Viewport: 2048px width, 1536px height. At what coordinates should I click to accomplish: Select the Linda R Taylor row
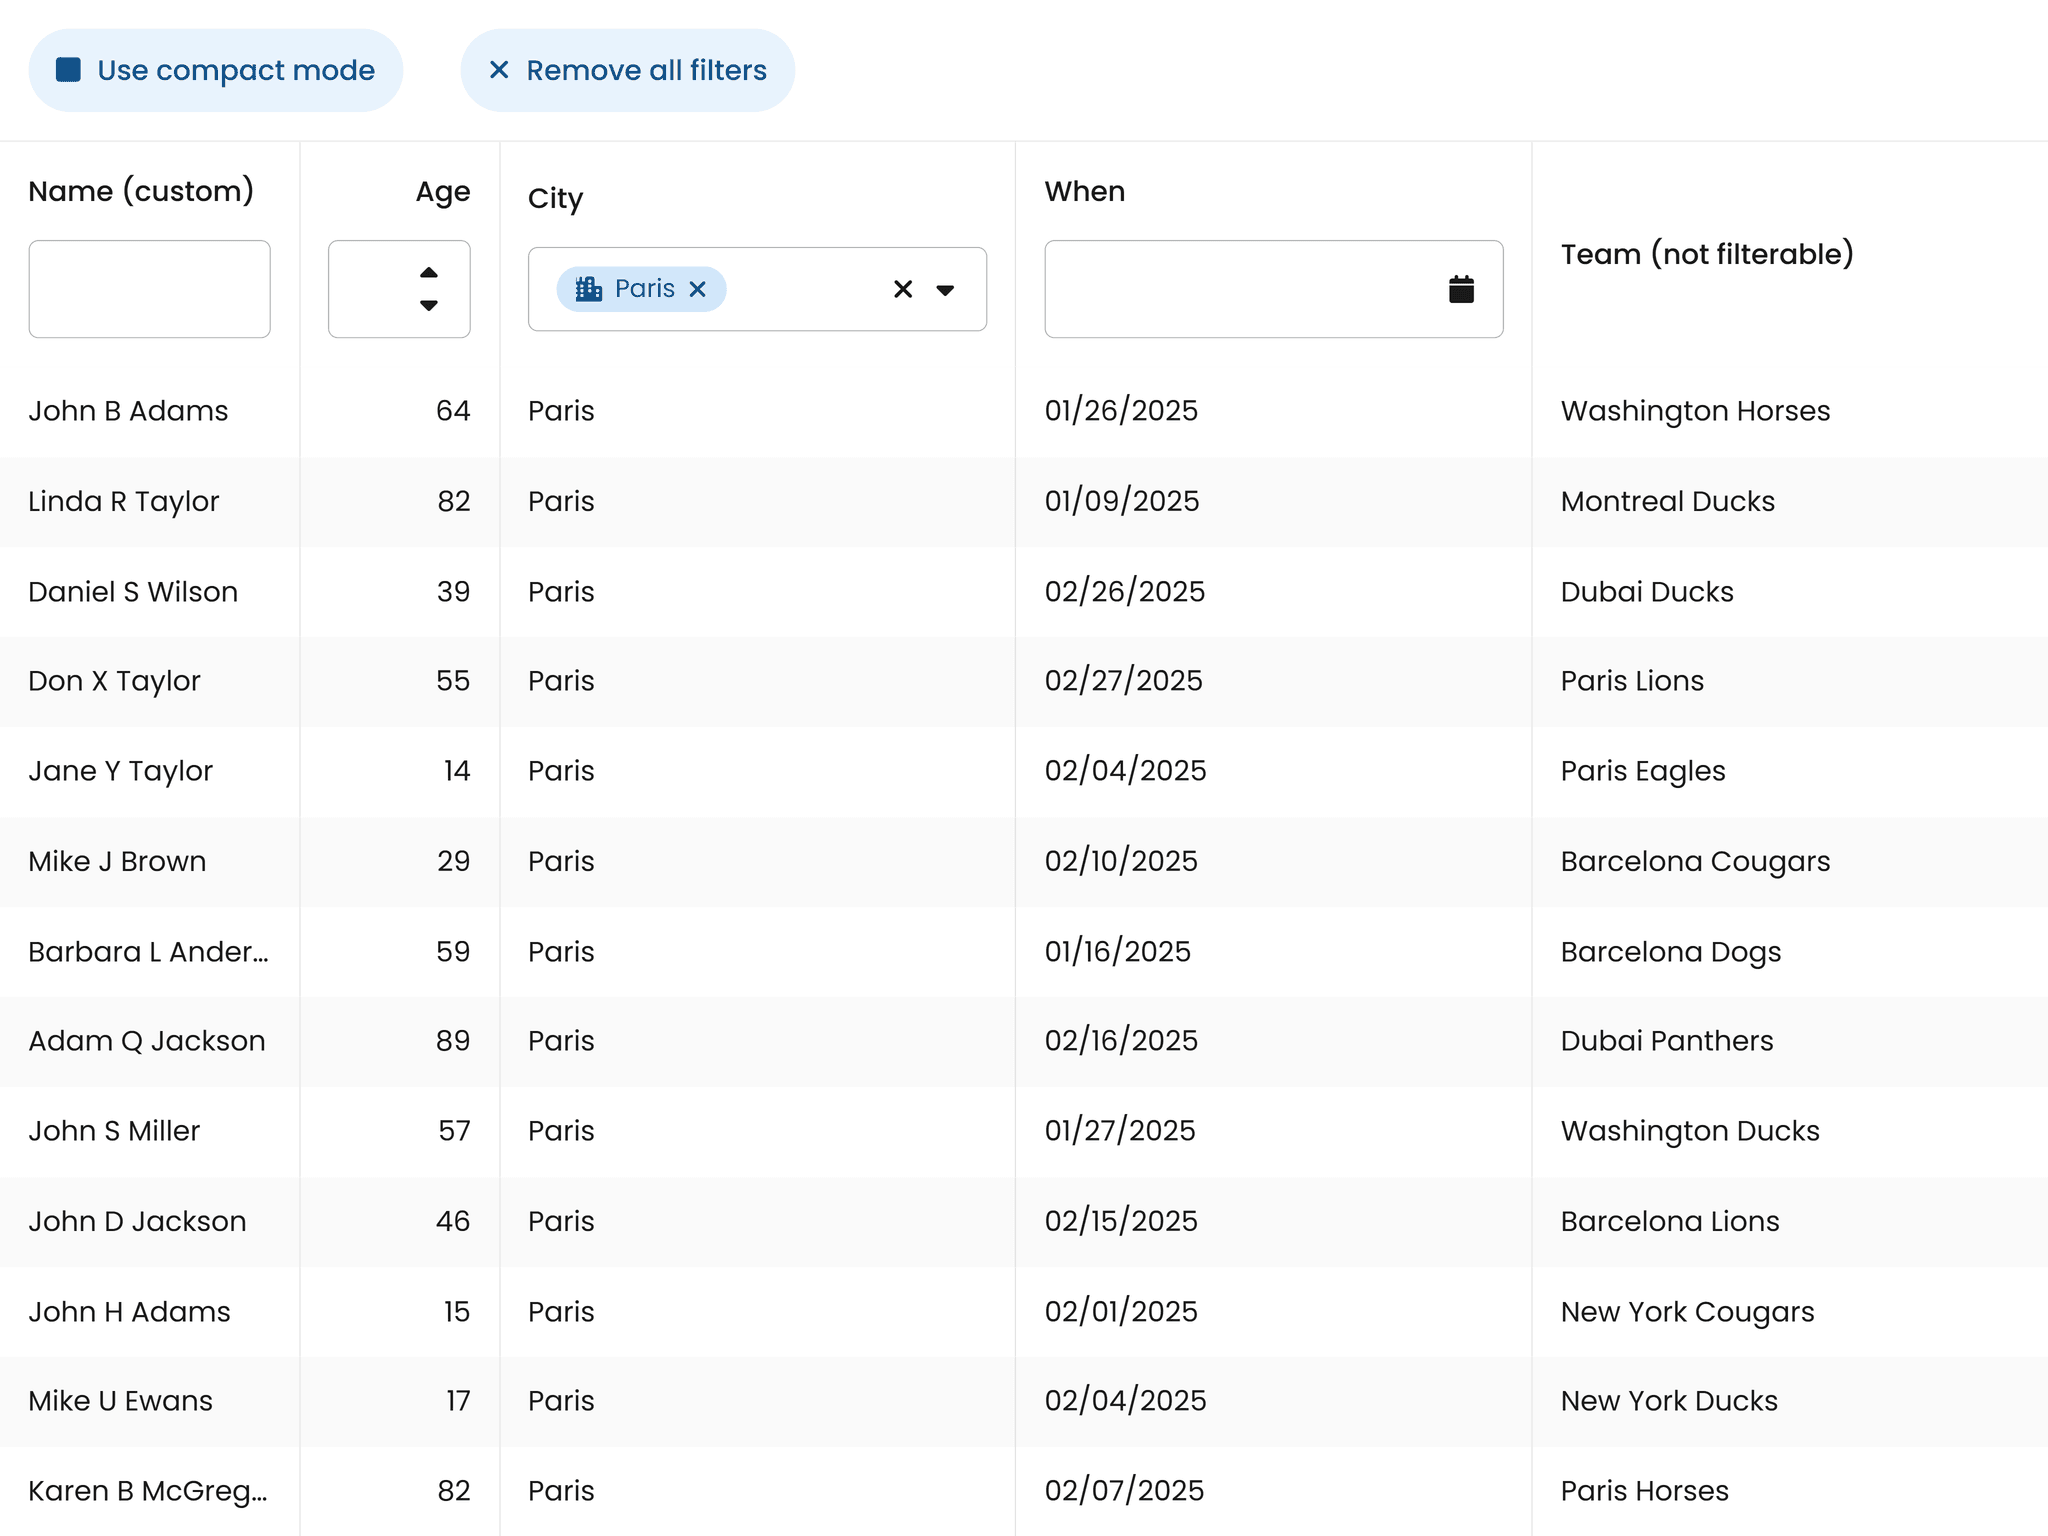click(x=124, y=501)
